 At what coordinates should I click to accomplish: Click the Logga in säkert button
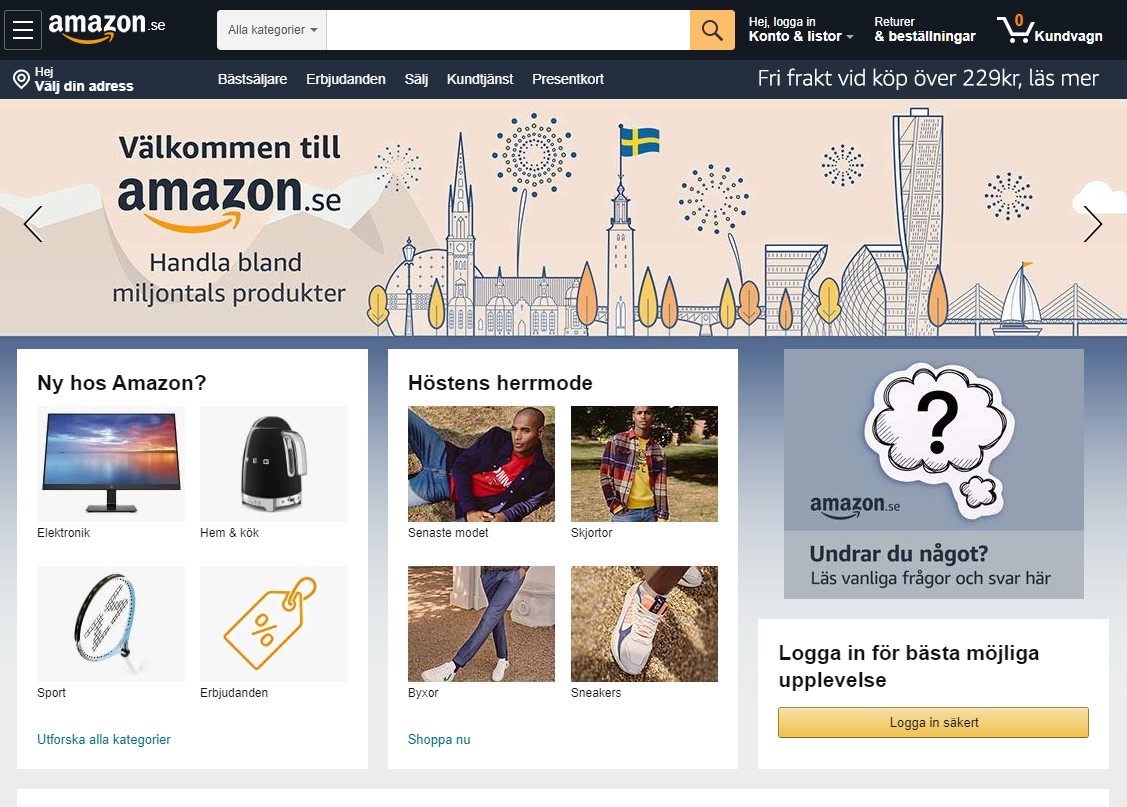click(933, 722)
